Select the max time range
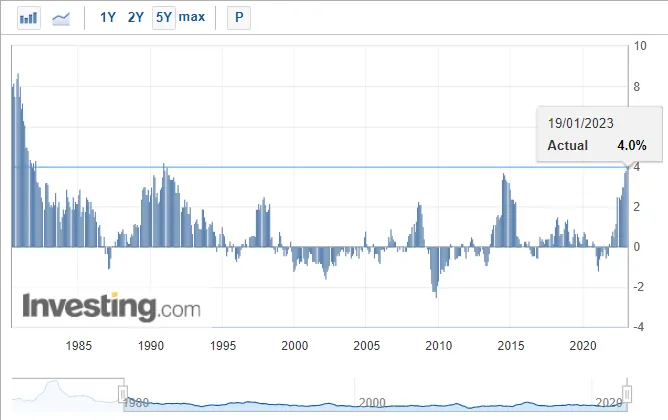The width and height of the screenshot is (668, 420). point(192,17)
